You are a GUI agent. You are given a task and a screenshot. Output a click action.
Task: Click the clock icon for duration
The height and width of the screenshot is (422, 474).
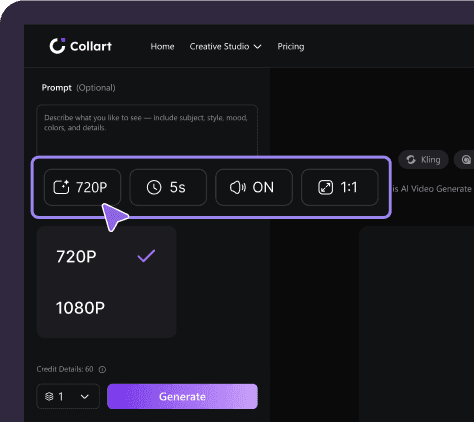(x=154, y=187)
